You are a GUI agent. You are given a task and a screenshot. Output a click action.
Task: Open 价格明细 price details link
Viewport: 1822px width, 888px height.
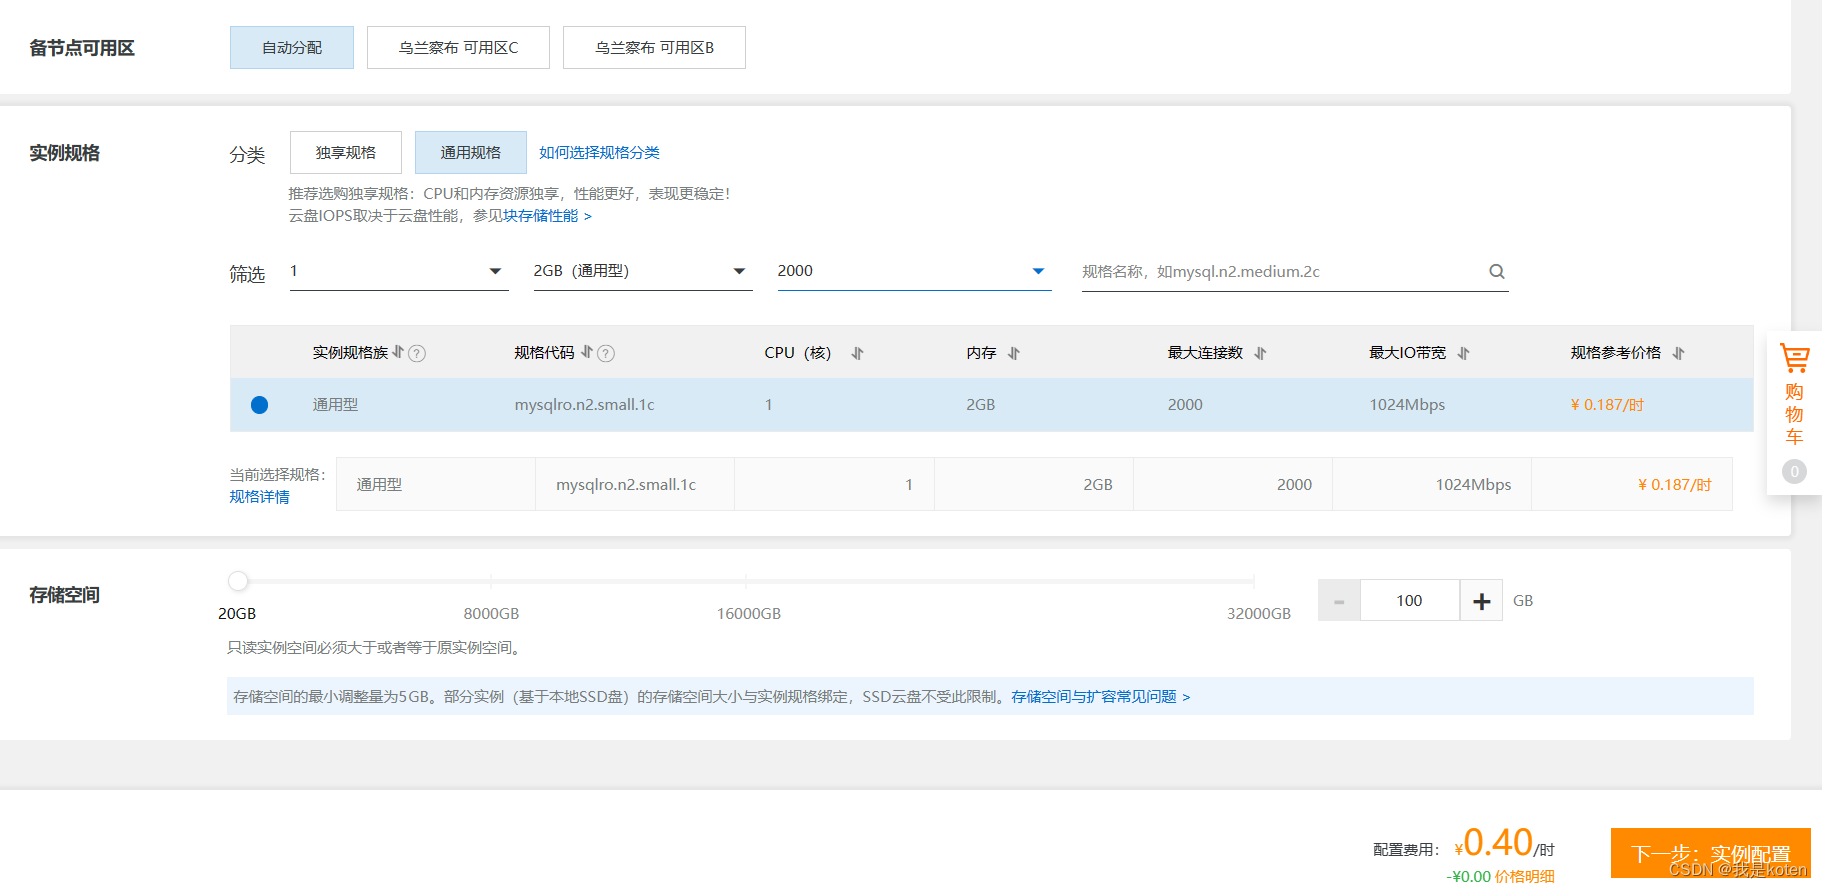coord(1525,877)
